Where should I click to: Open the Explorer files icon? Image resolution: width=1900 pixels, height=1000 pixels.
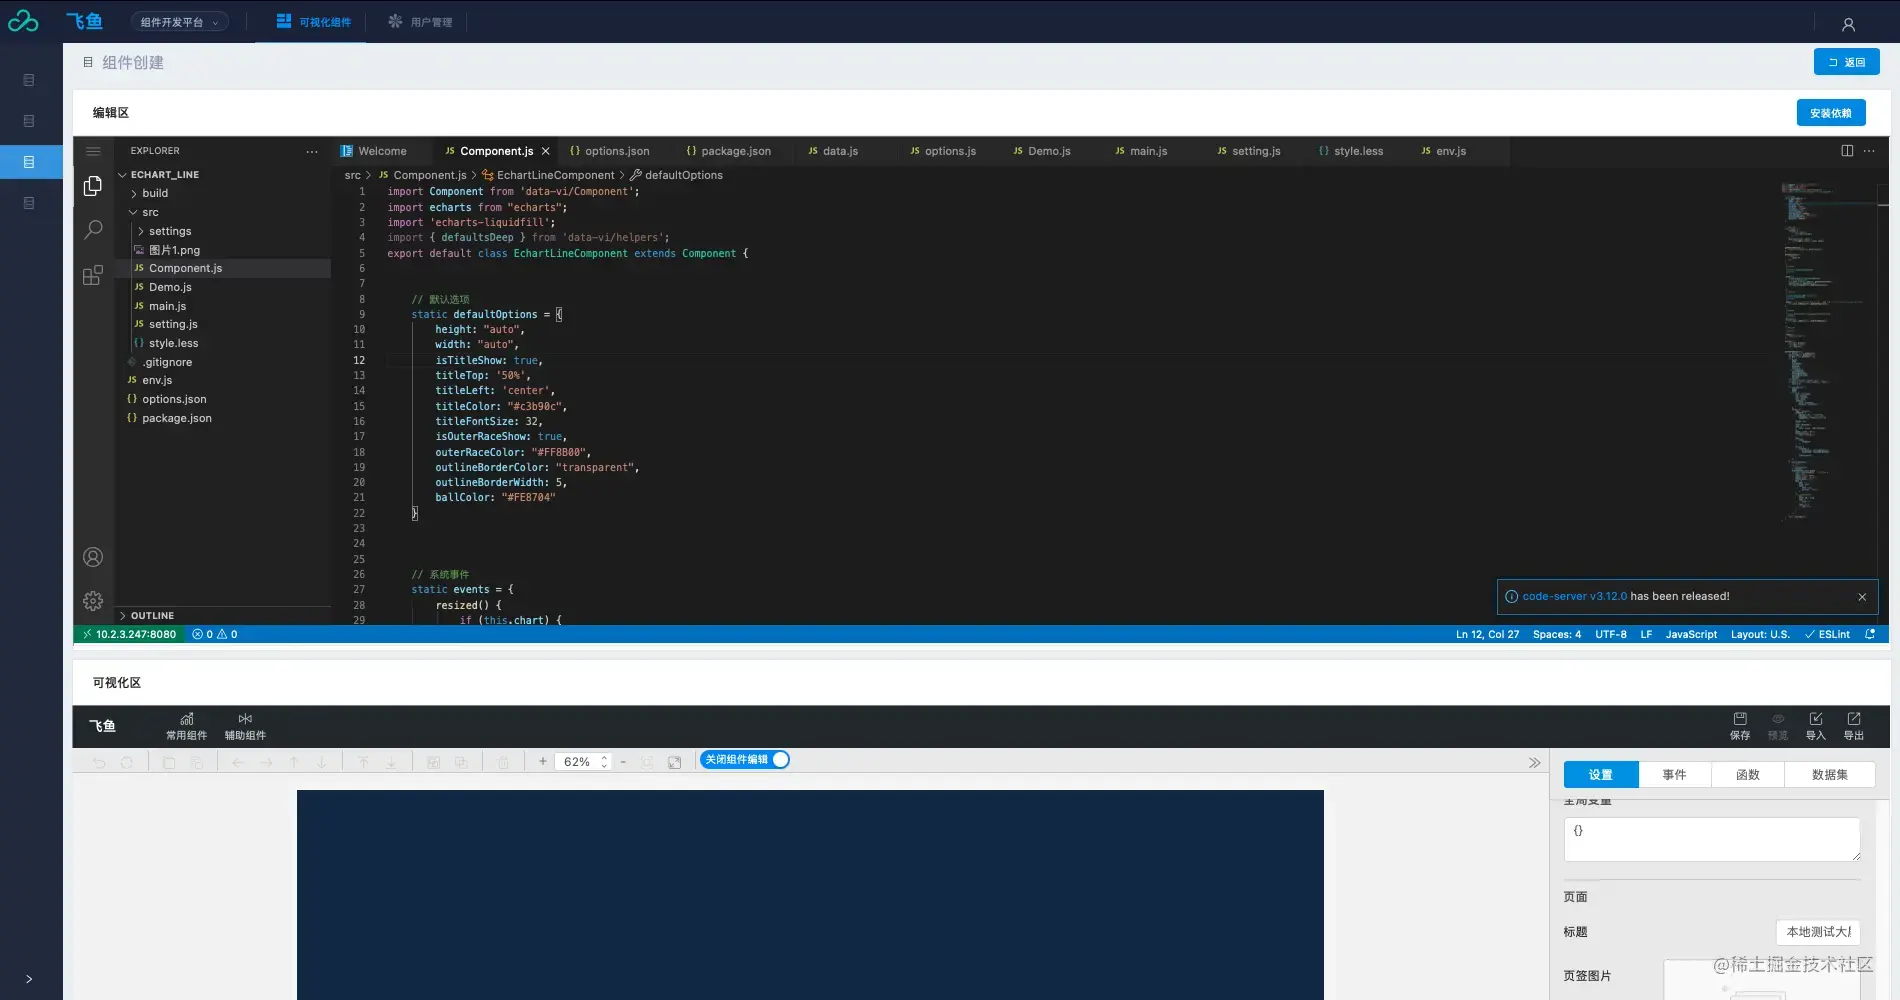[93, 186]
